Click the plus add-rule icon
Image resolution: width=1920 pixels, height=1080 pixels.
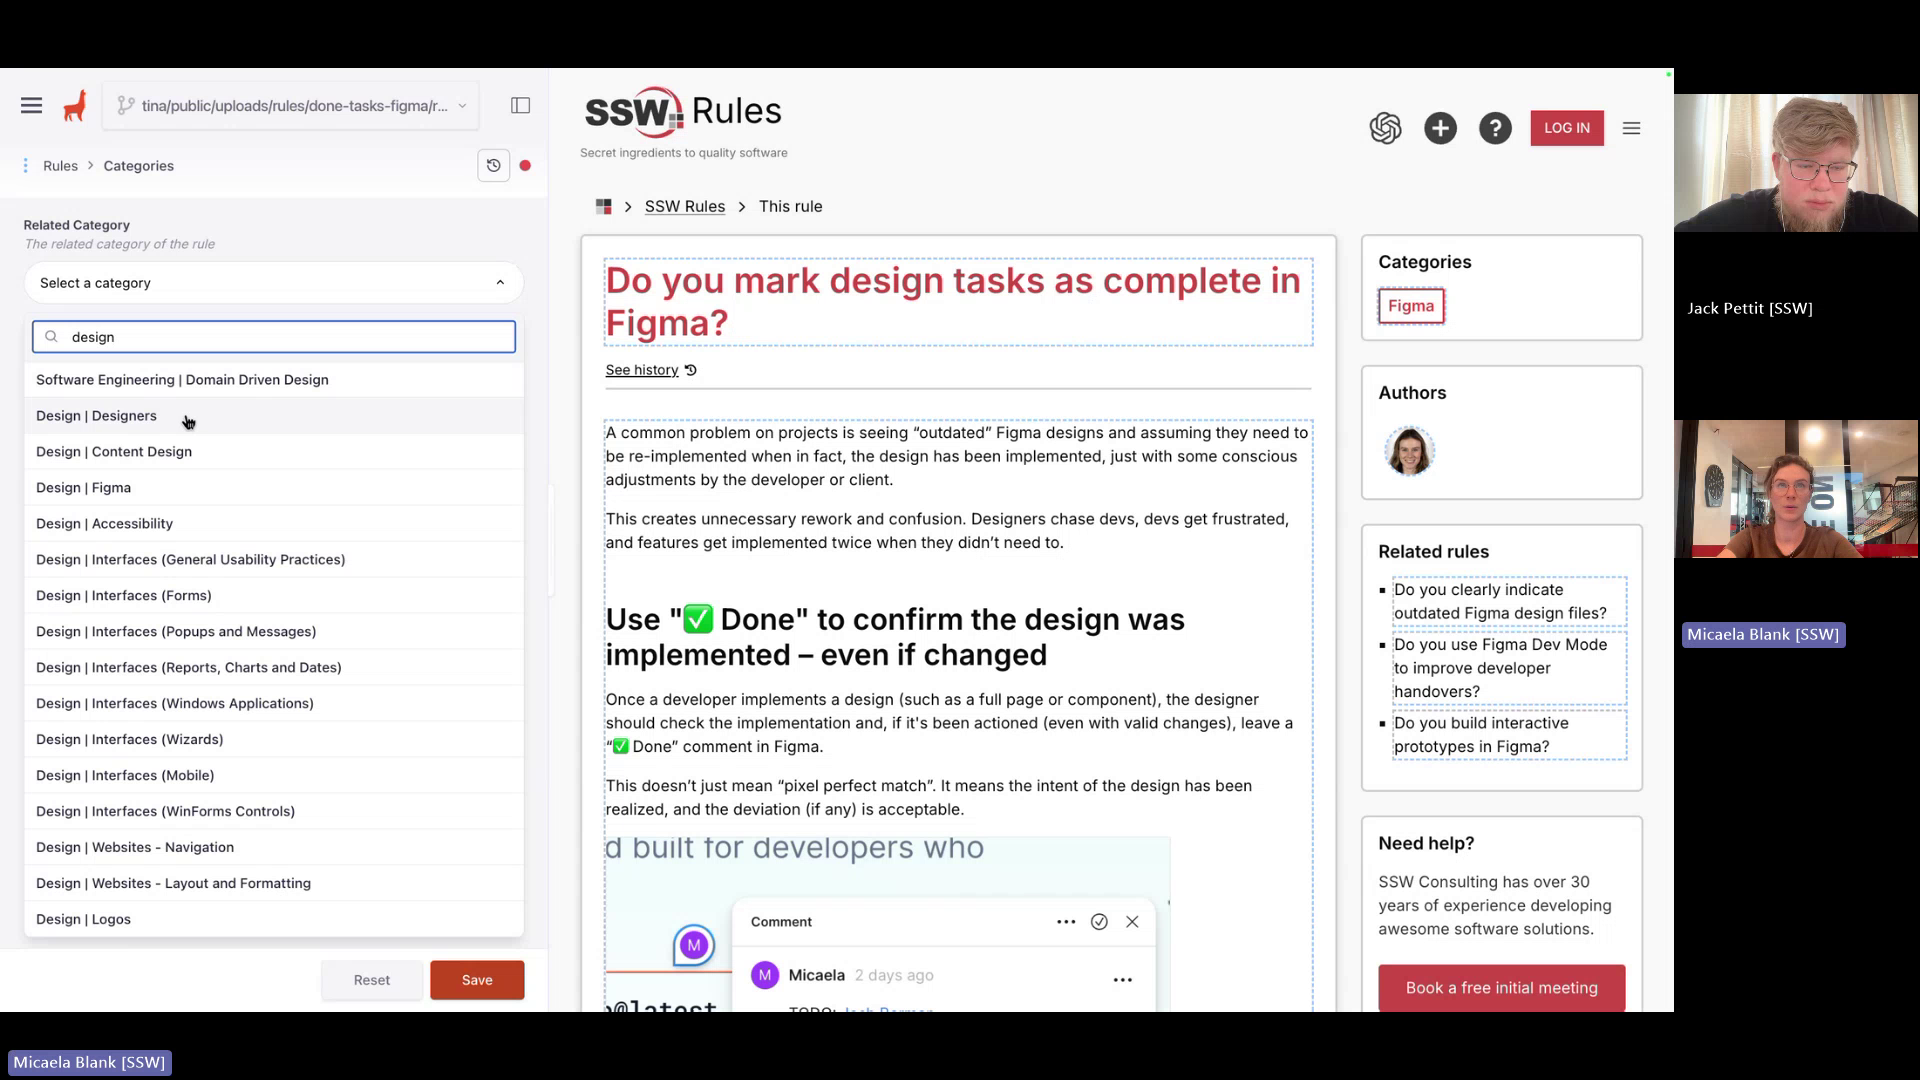click(x=1440, y=128)
